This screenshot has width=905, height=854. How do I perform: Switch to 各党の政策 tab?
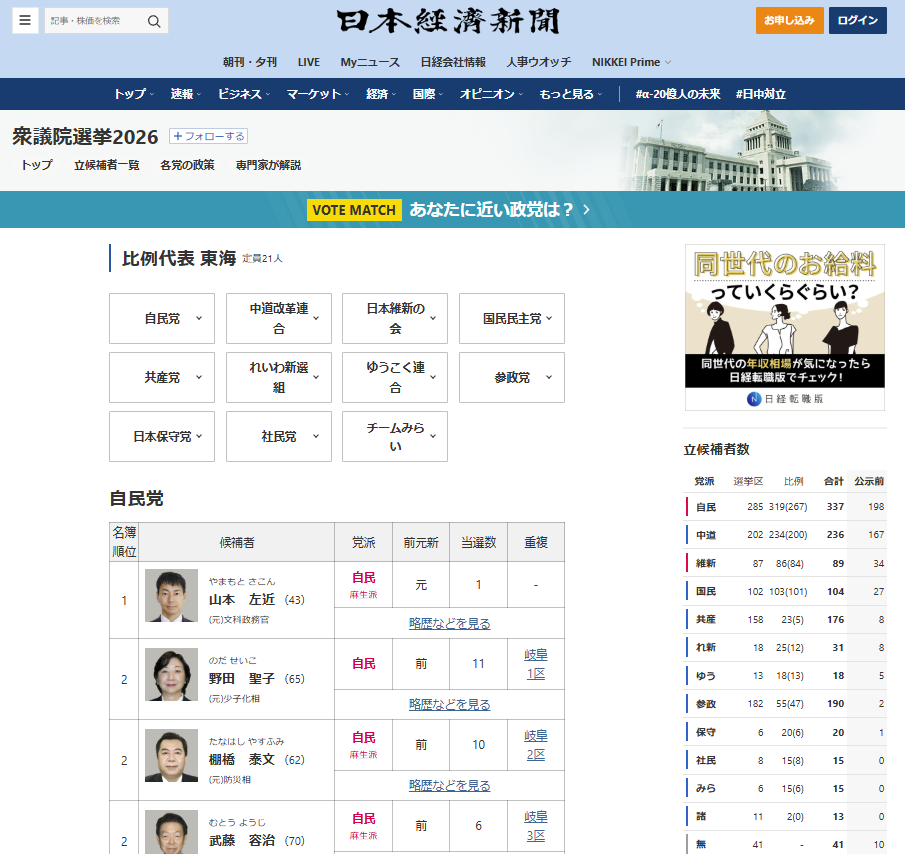click(x=187, y=165)
